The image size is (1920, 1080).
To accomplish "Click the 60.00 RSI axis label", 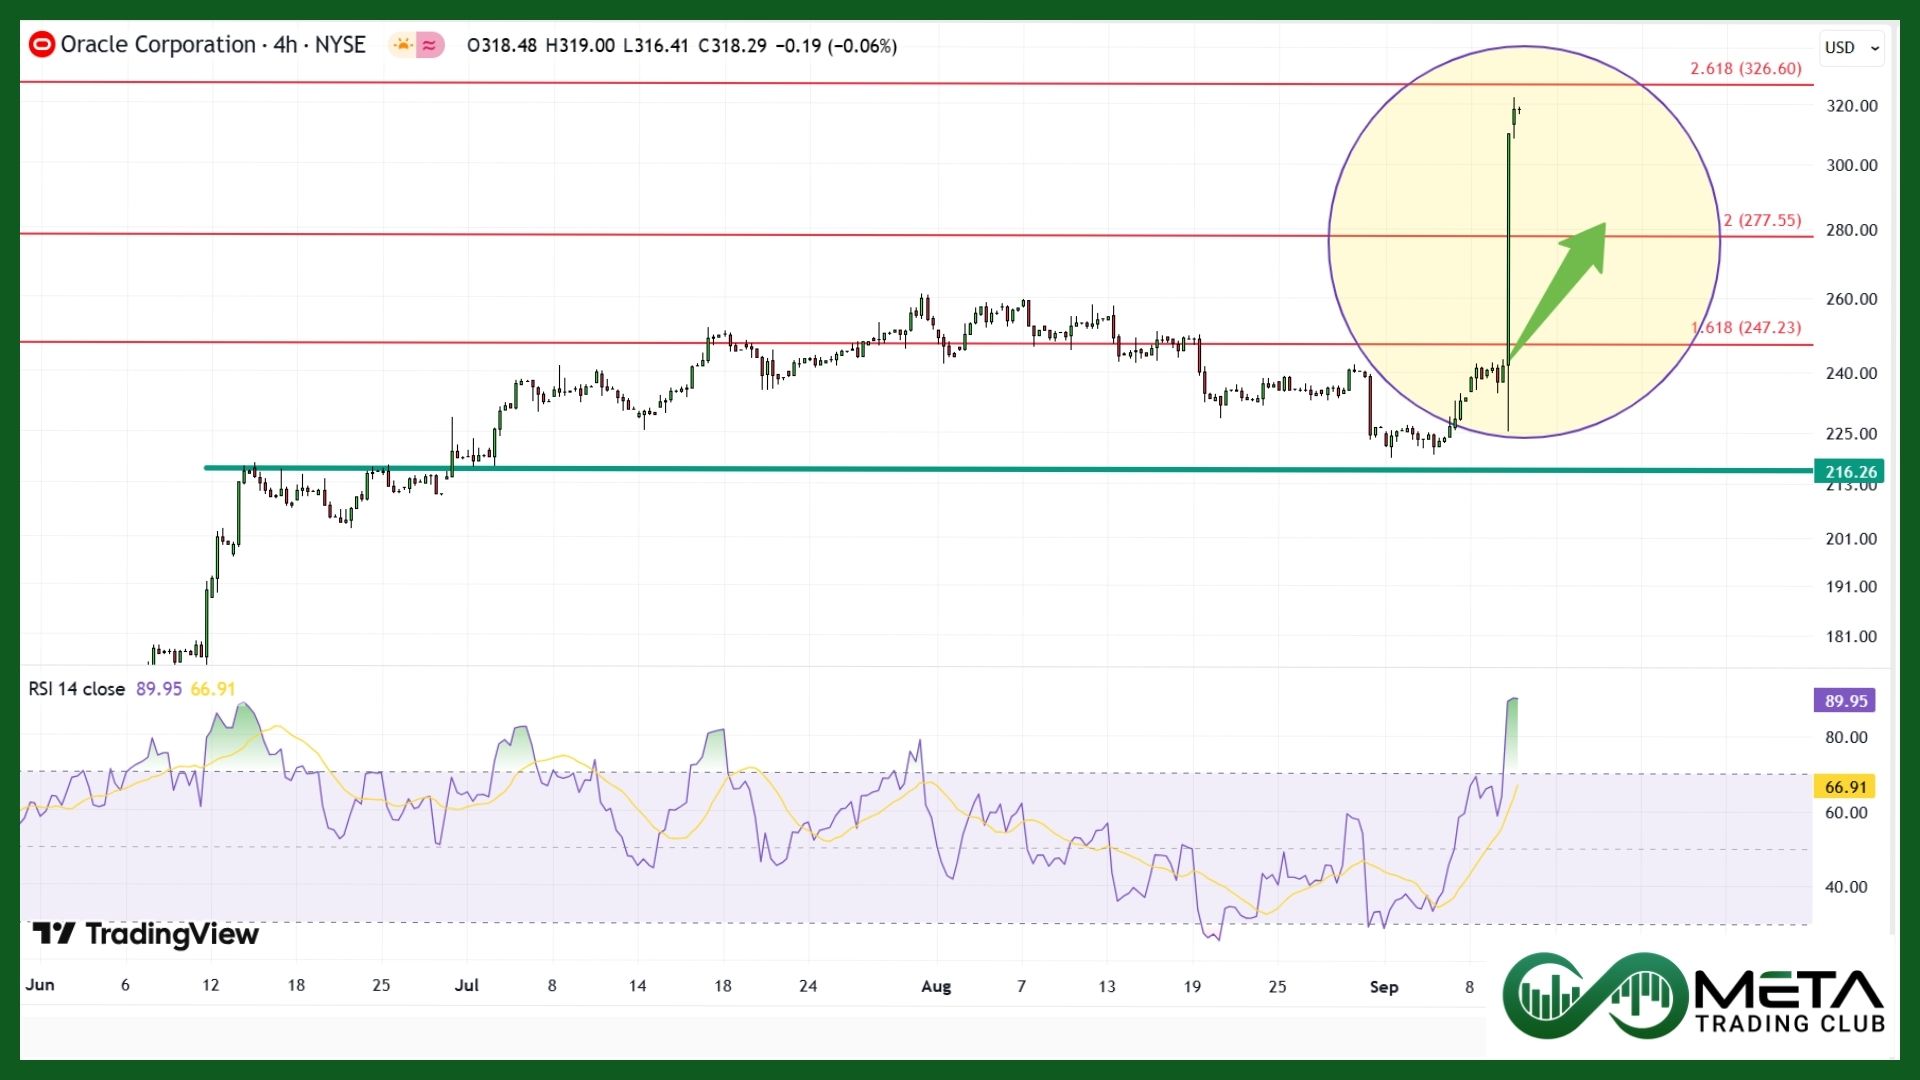I will (x=1846, y=813).
